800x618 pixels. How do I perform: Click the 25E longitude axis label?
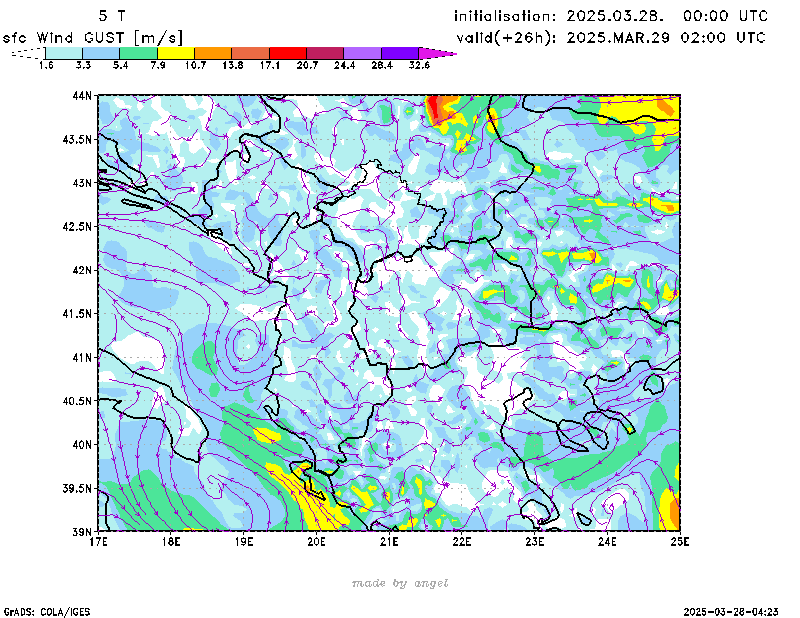pyautogui.click(x=680, y=542)
